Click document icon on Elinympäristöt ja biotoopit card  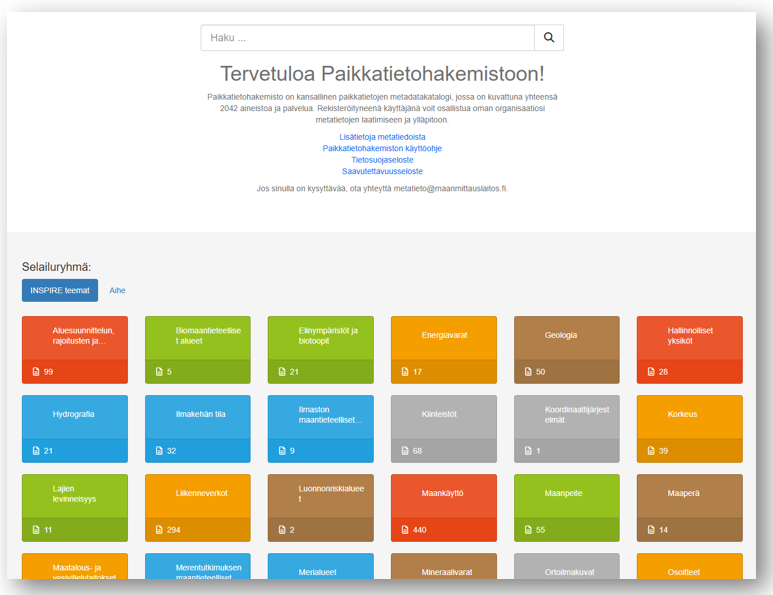pos(281,372)
